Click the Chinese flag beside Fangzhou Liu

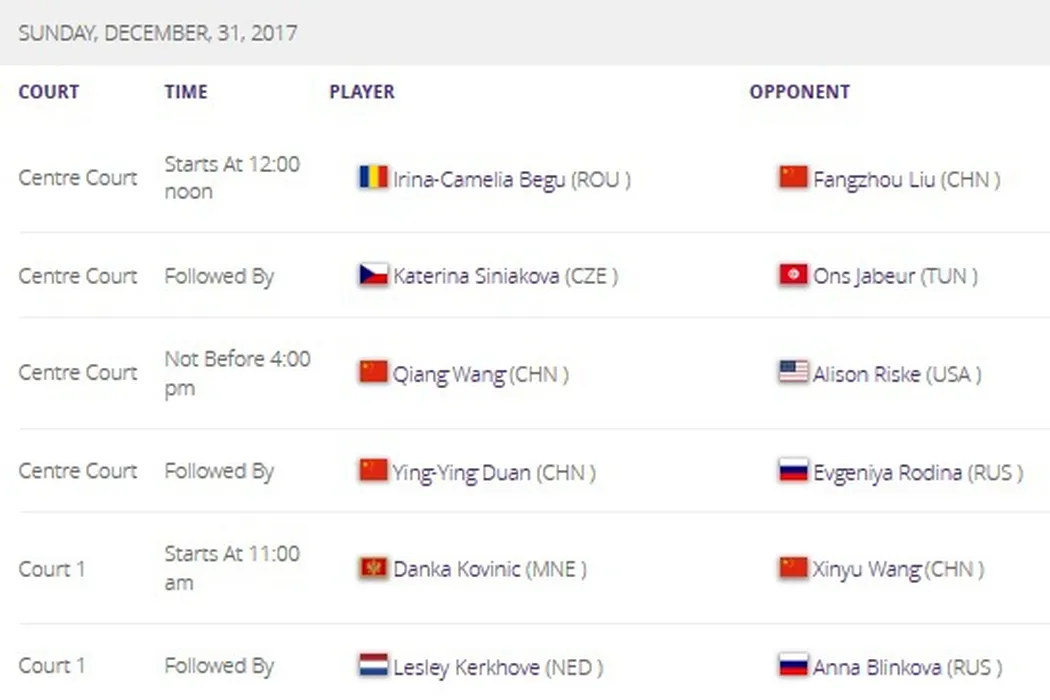coord(793,178)
